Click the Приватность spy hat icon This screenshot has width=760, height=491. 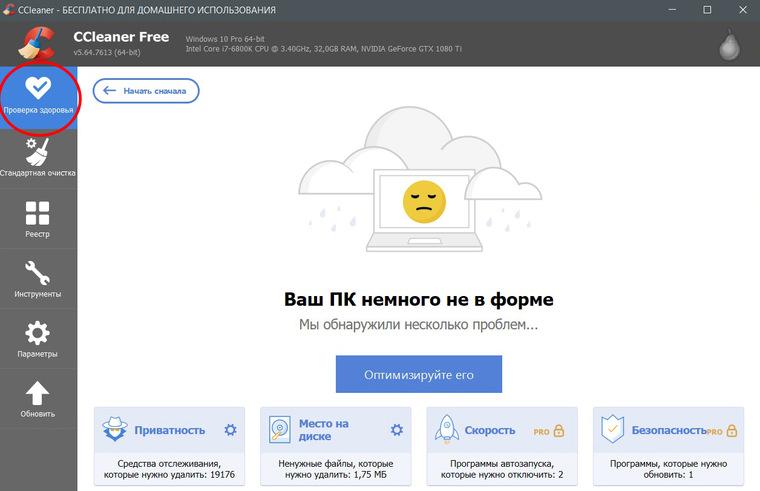point(115,429)
